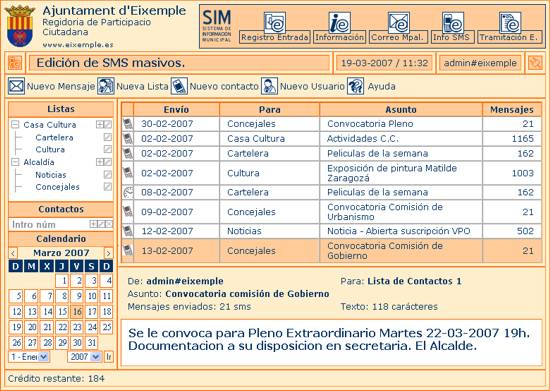
Task: Click phone icon of the 09-02-2007 row
Action: coord(128,211)
